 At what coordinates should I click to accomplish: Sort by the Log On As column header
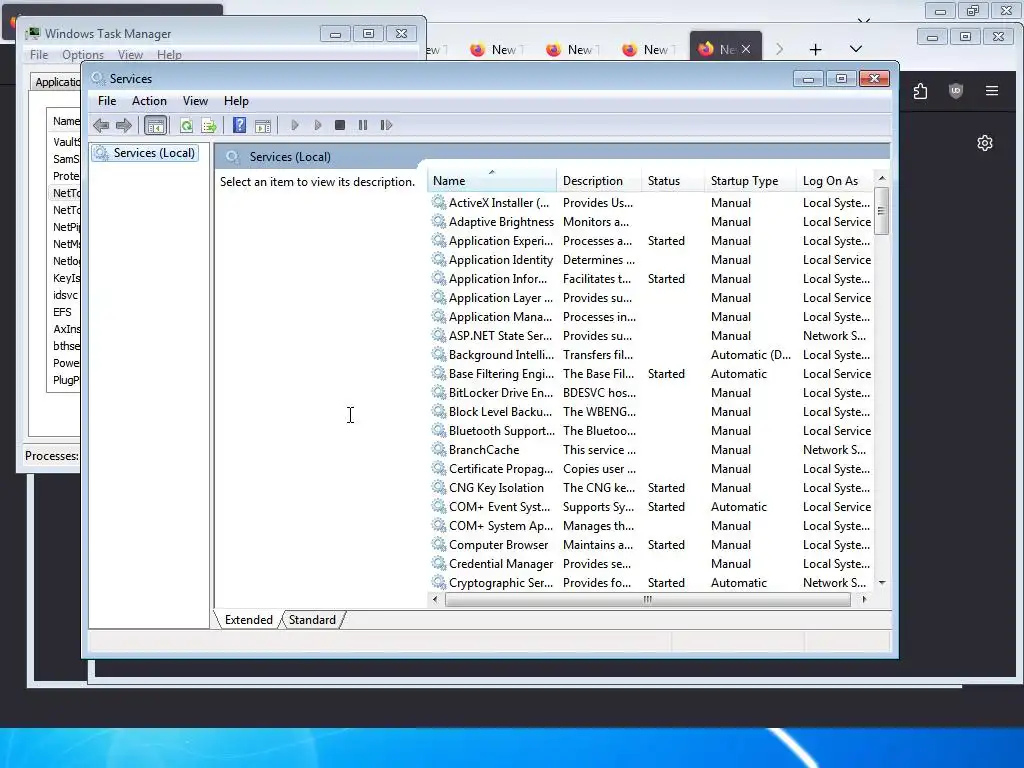pos(835,181)
